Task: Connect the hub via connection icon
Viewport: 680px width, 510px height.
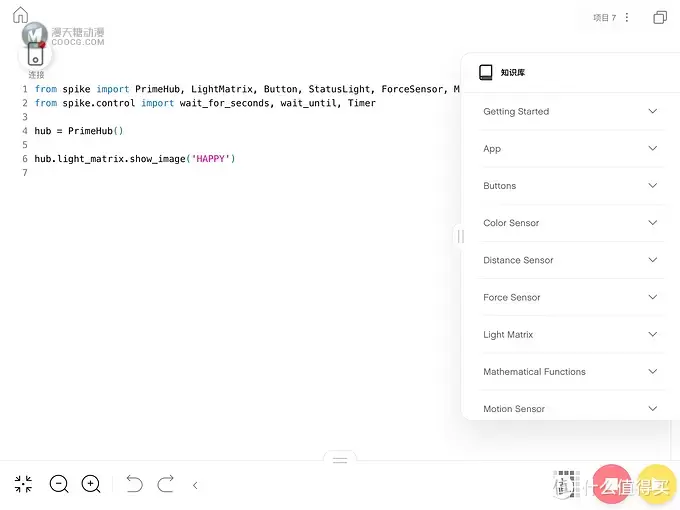Action: [x=36, y=55]
